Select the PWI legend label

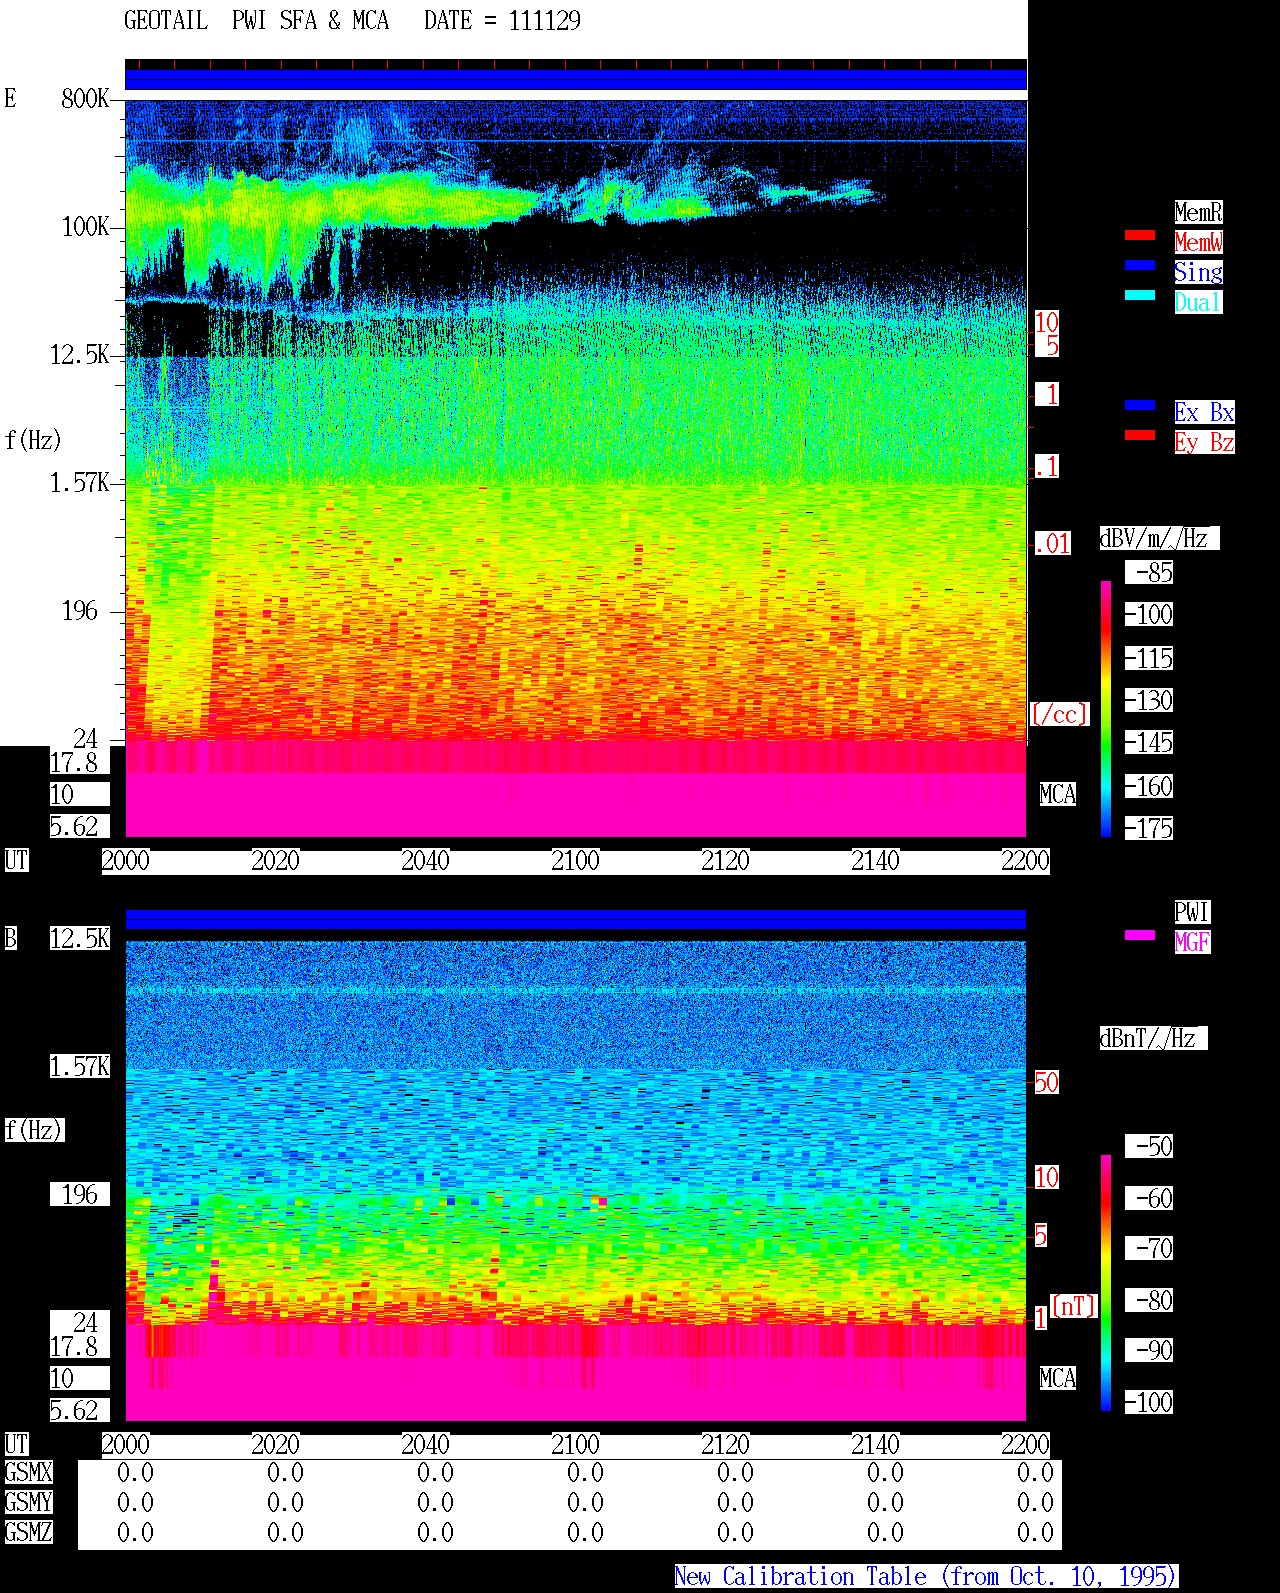coord(1192,912)
